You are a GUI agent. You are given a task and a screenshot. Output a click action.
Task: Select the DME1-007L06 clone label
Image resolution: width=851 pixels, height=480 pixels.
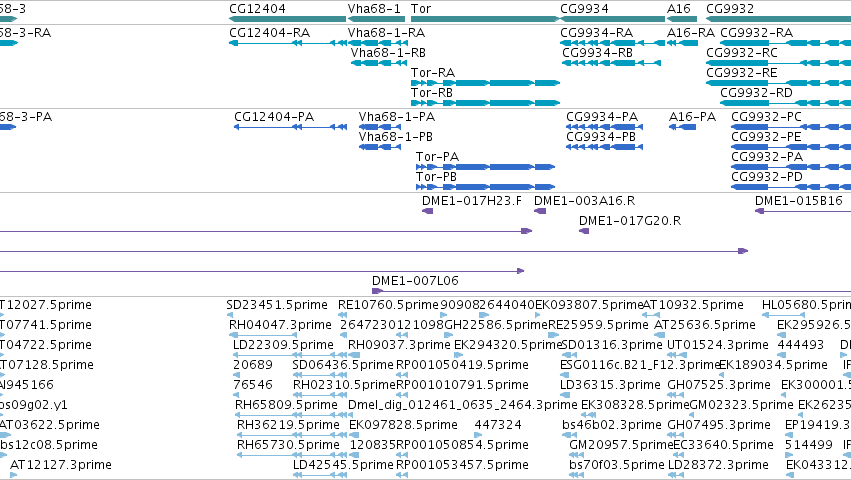415,281
